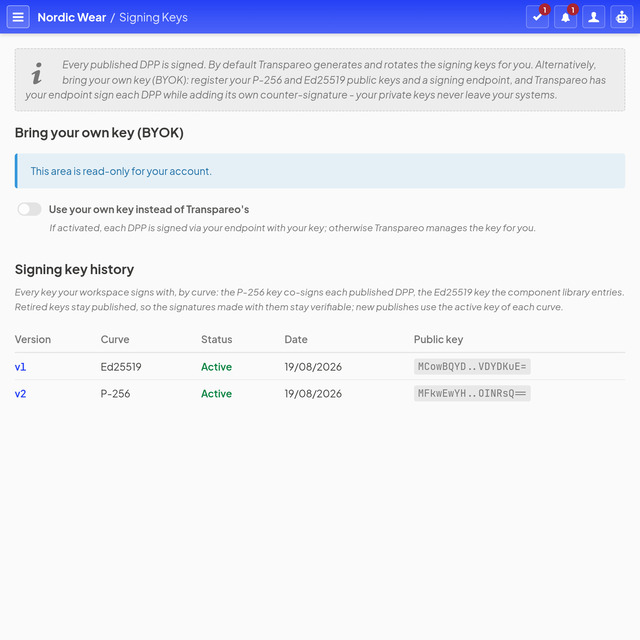Toggle Use your own key switch

(x=29, y=209)
